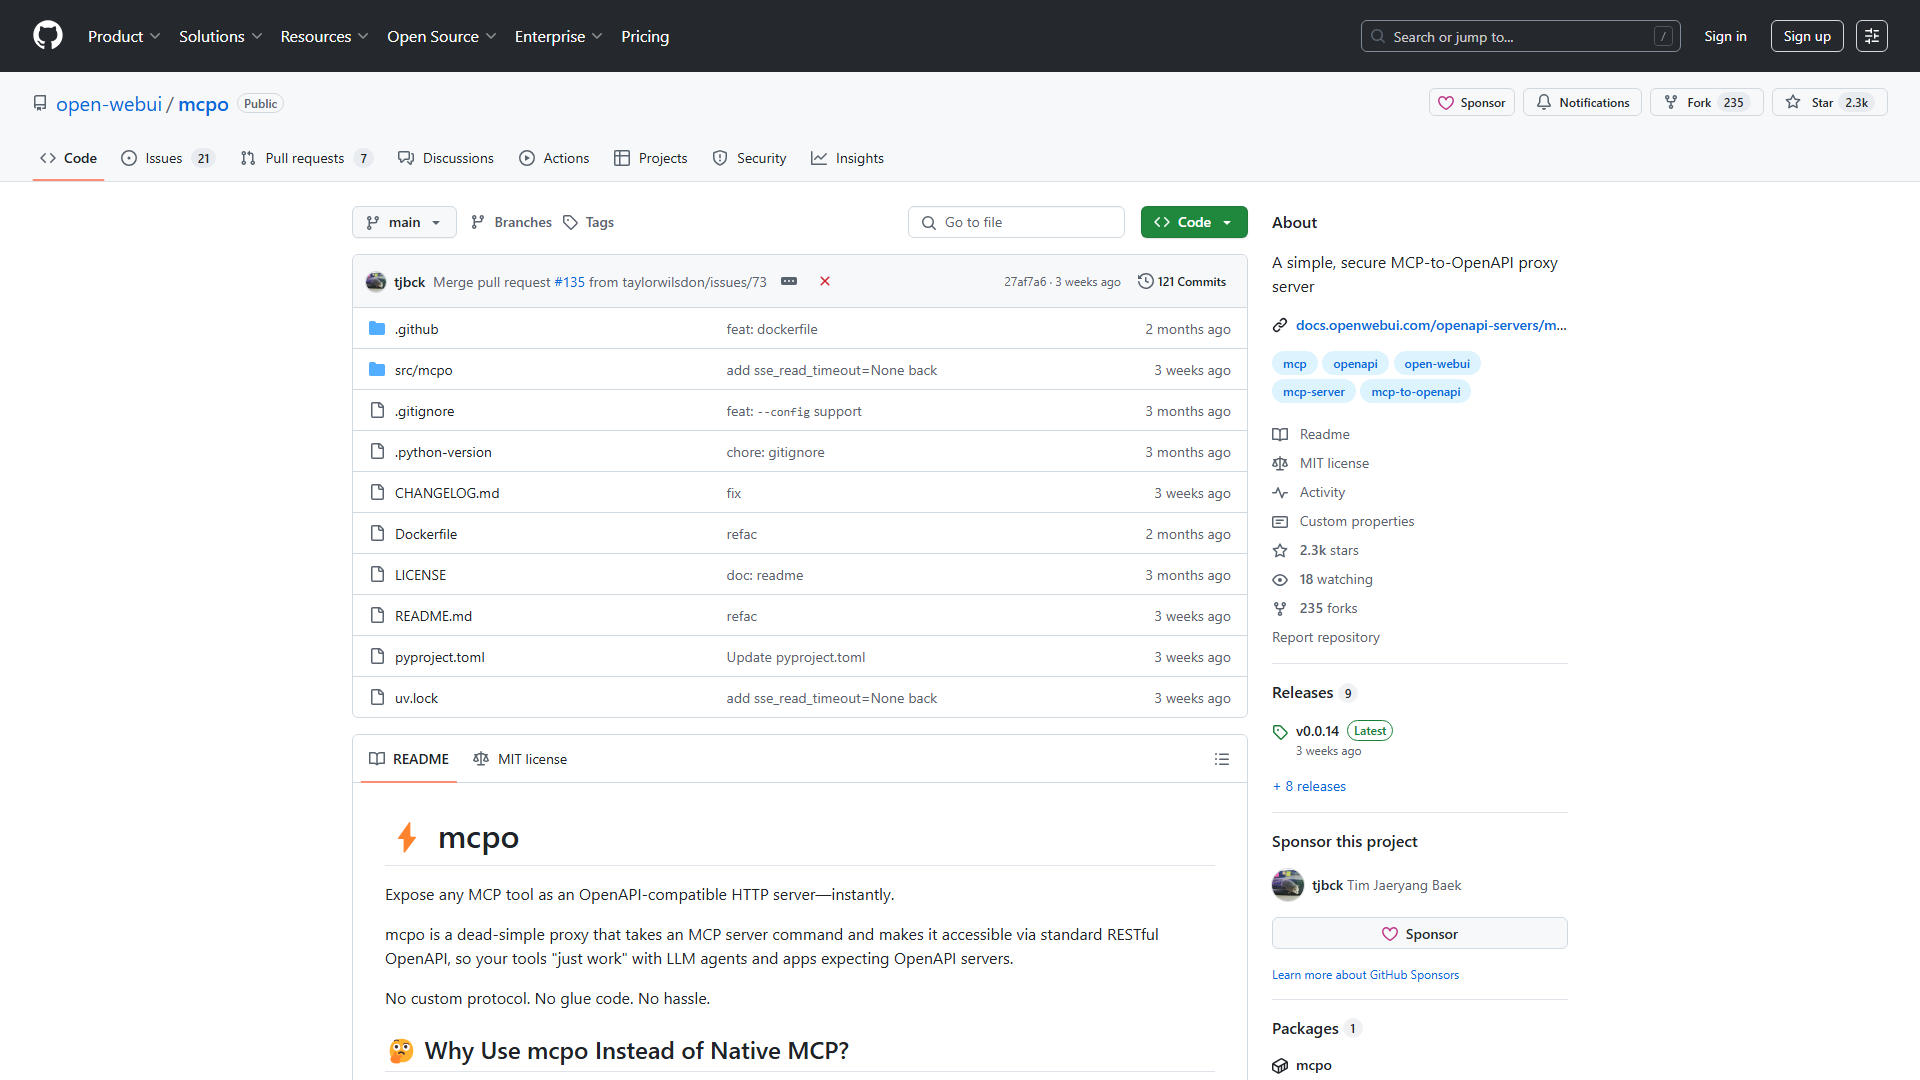Click the repository icon before open-webui
Image resolution: width=1920 pixels, height=1080 pixels.
tap(40, 104)
